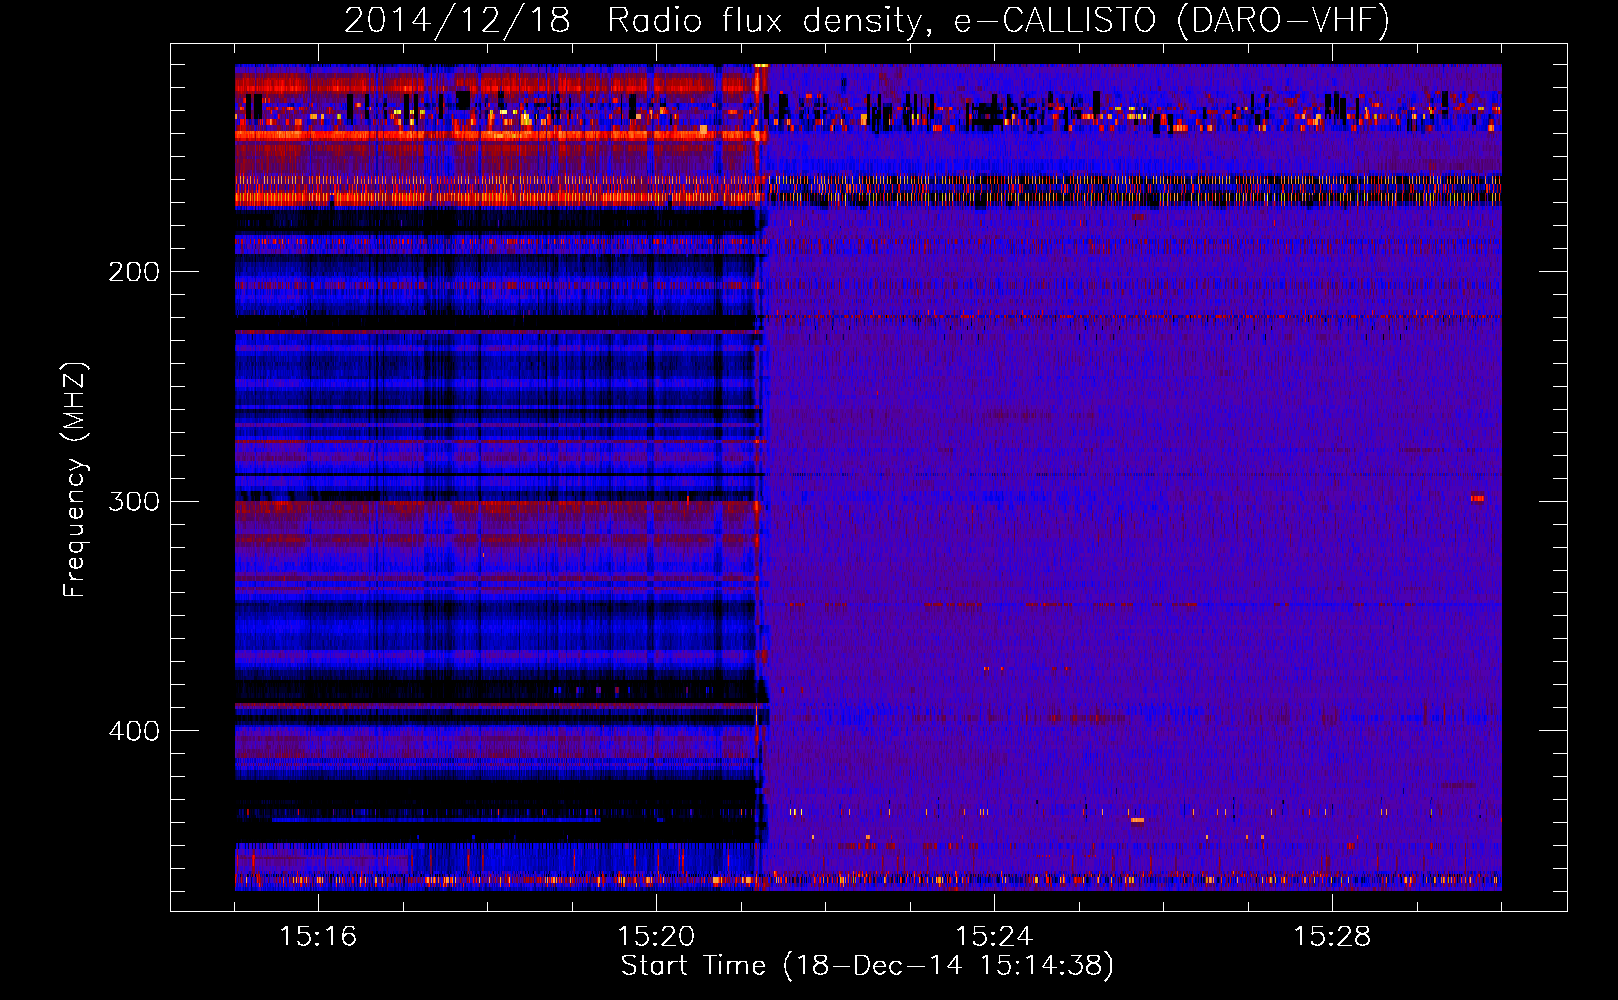Click the yellow spot atop the 15:21 transition line
Image resolution: width=1618 pixels, height=1000 pixels.
click(x=760, y=66)
